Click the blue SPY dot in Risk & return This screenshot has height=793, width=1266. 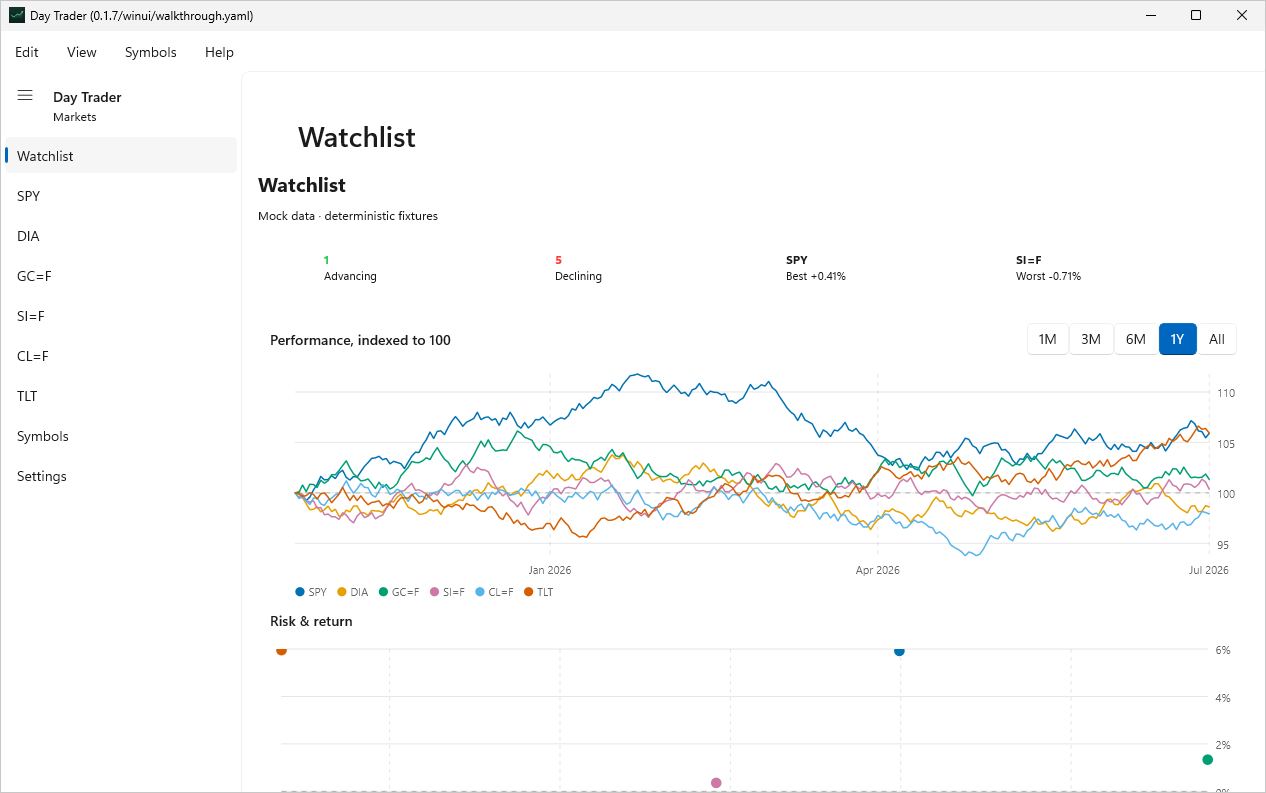tap(899, 651)
